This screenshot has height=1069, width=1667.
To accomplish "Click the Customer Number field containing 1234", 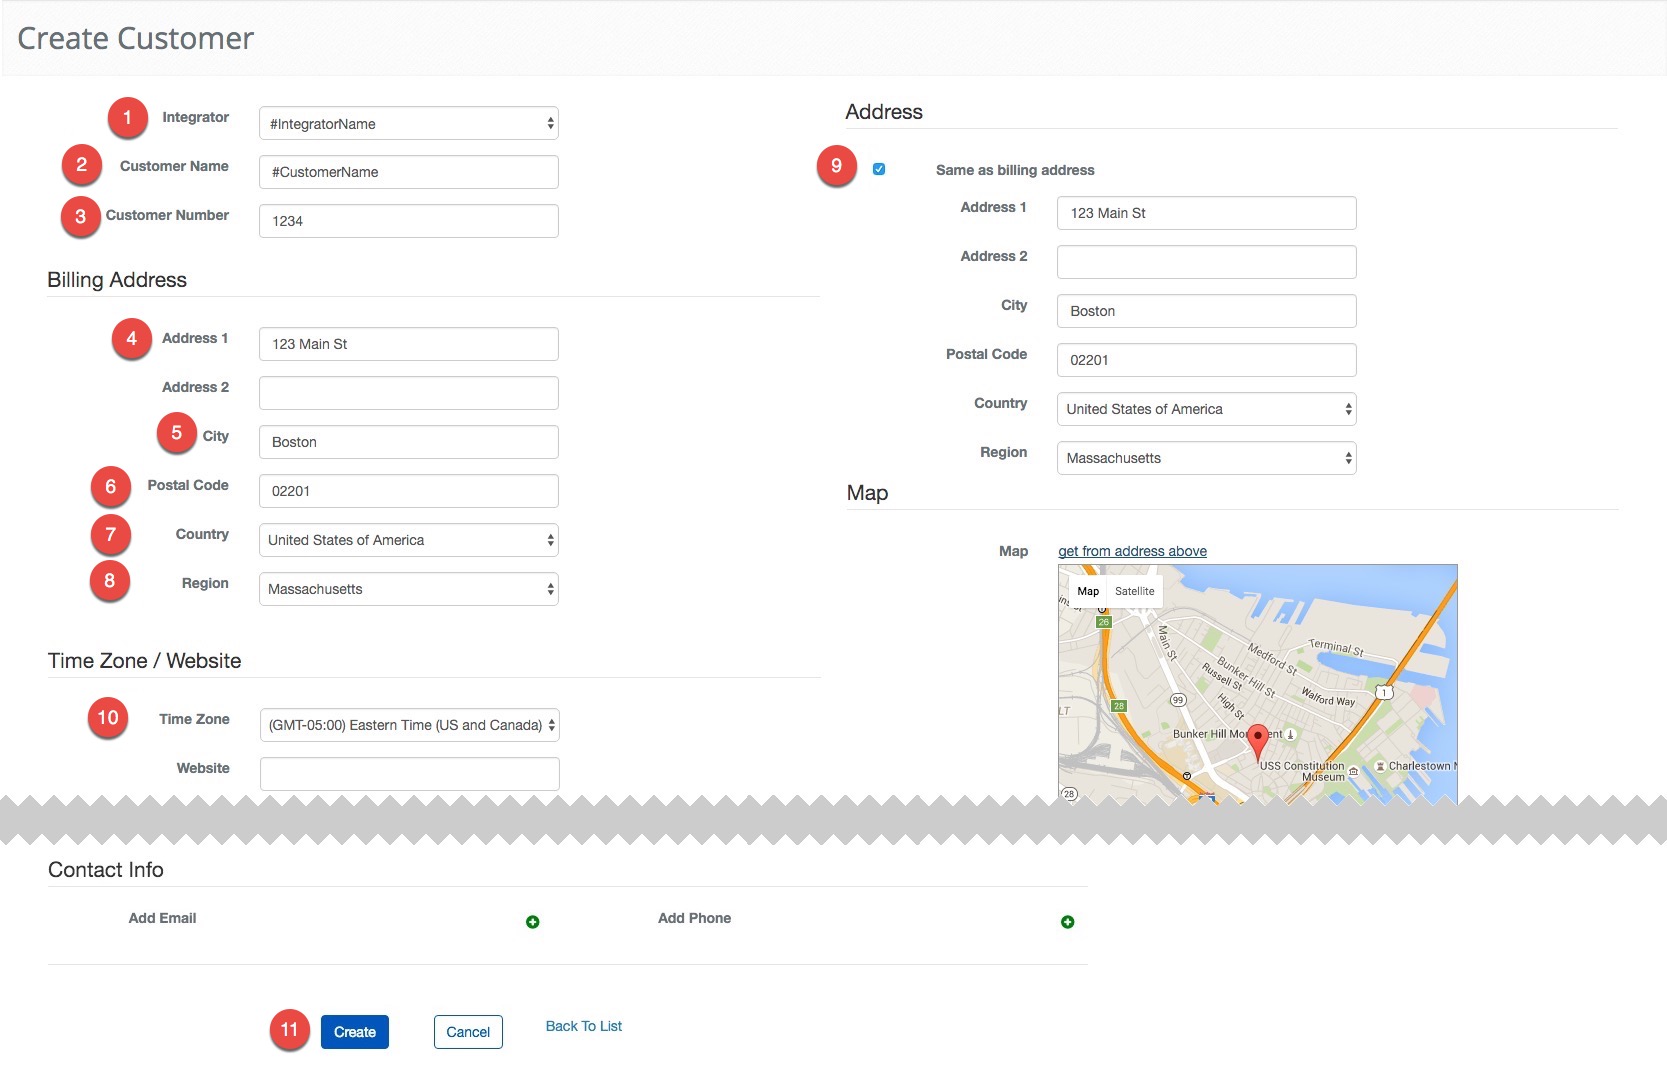I will coord(407,220).
